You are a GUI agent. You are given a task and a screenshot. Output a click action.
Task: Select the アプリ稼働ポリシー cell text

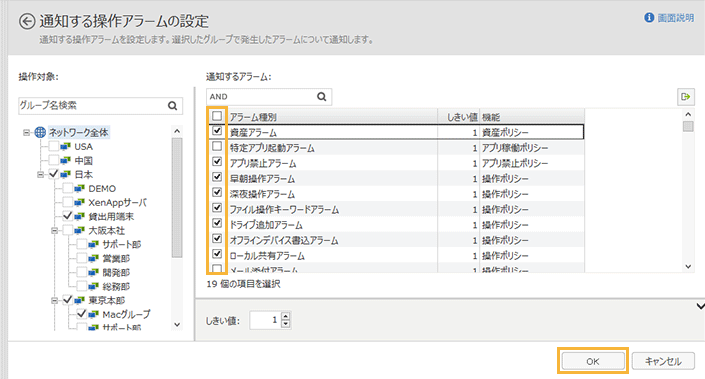pos(515,148)
